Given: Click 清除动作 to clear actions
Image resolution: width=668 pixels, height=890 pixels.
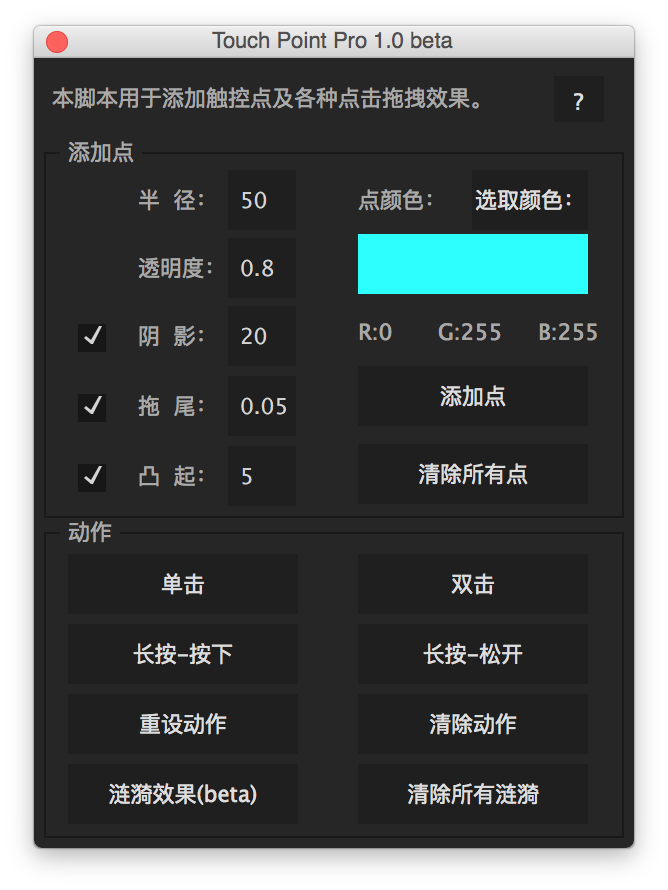Looking at the screenshot, I should 472,724.
